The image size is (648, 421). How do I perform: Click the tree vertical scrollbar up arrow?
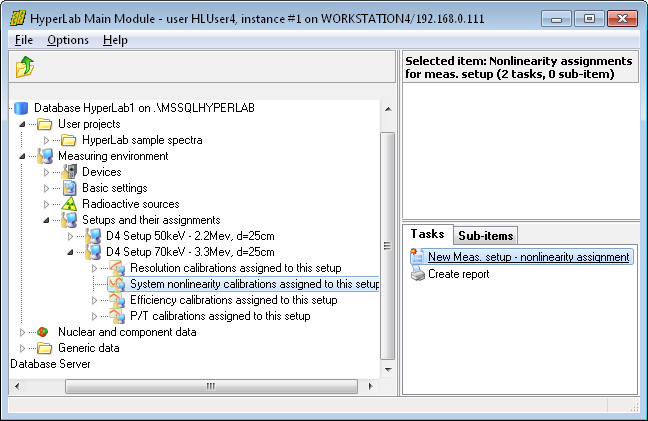[x=388, y=109]
